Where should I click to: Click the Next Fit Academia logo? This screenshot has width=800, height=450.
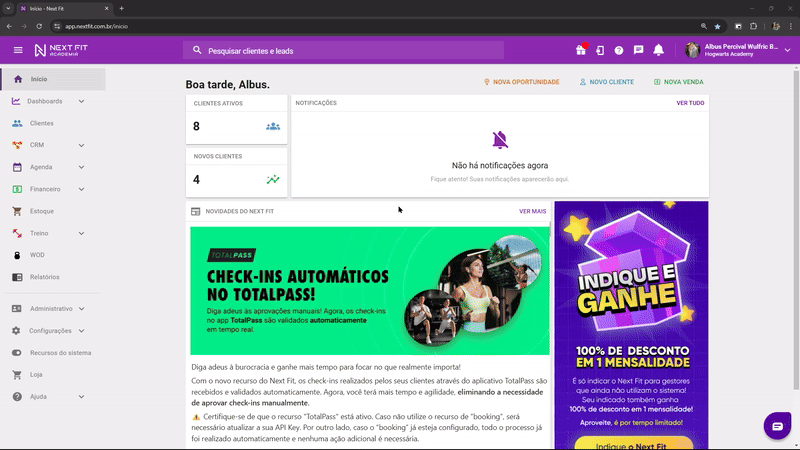click(61, 50)
